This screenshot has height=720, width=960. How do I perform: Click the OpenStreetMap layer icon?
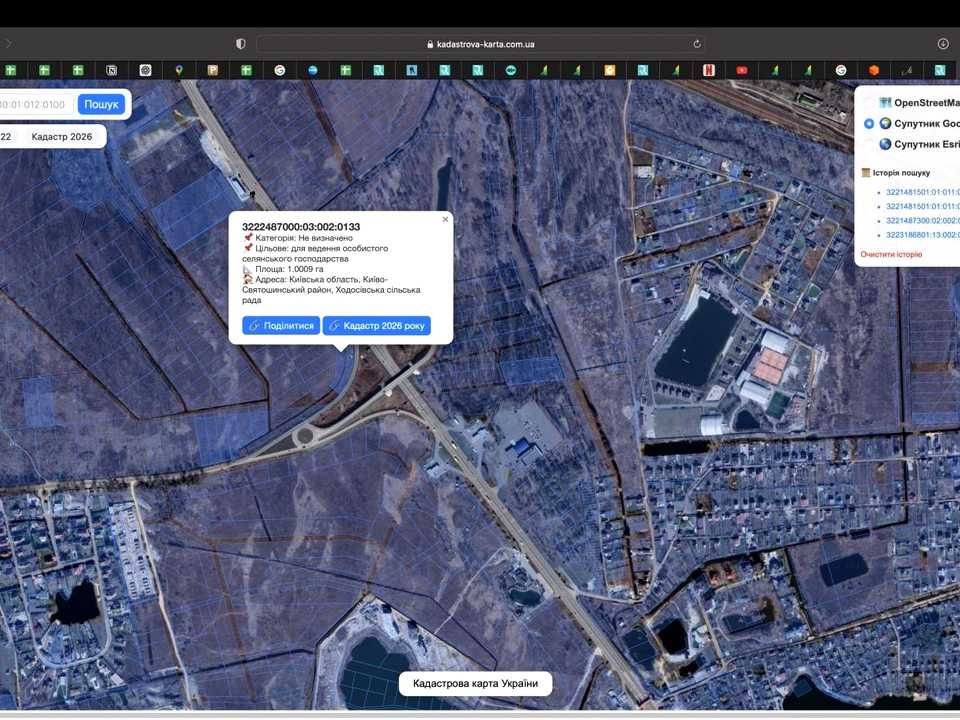coord(885,102)
